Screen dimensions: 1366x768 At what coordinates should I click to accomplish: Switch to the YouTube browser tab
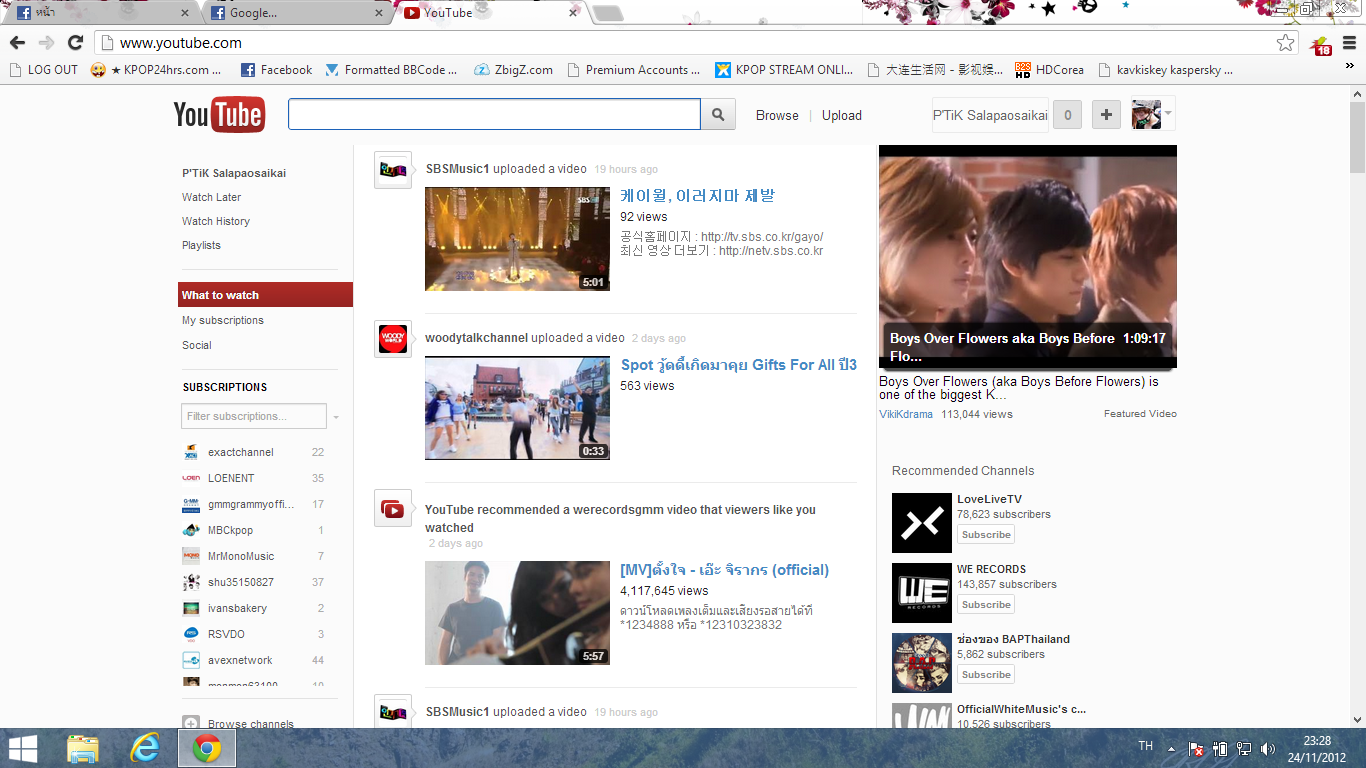point(492,13)
